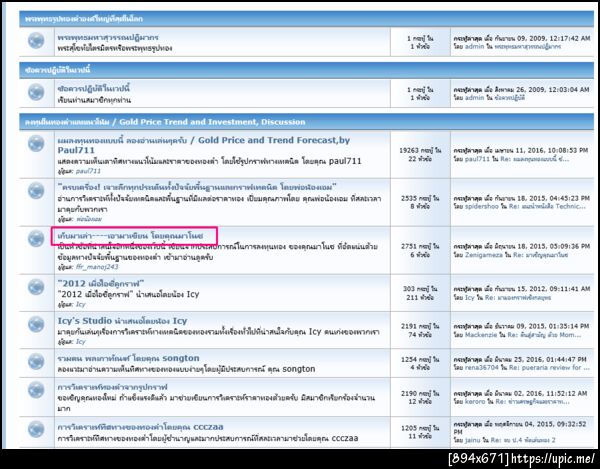Click moderator link ffr_manoj243

click(x=97, y=267)
